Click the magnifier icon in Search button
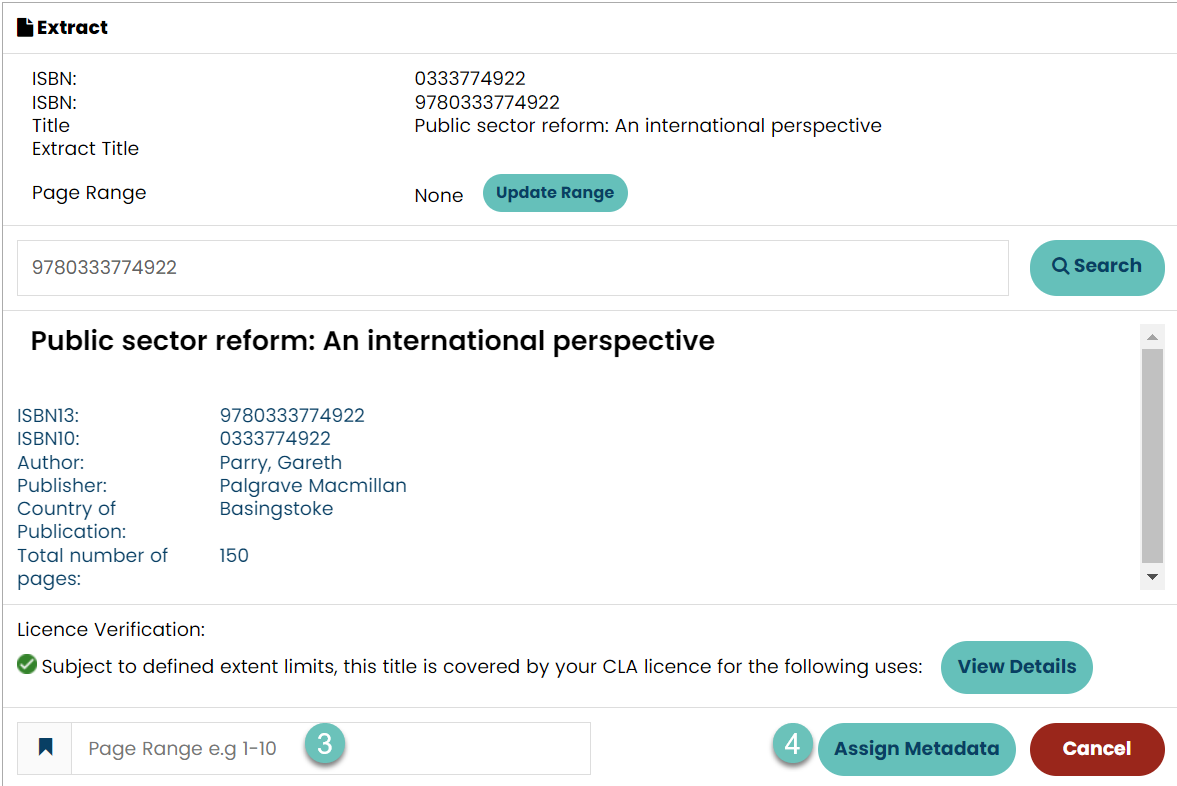This screenshot has width=1177, height=786. click(x=1060, y=266)
